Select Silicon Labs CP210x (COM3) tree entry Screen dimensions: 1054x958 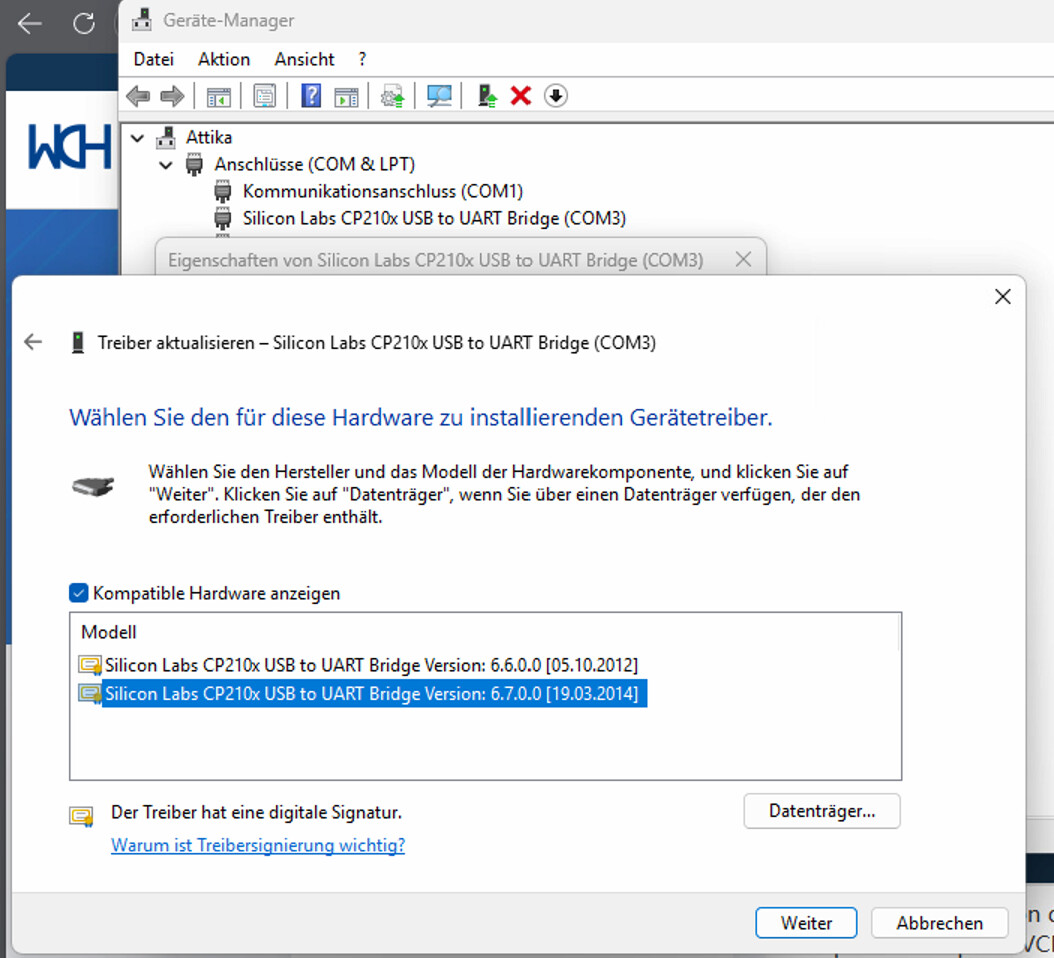pos(434,218)
